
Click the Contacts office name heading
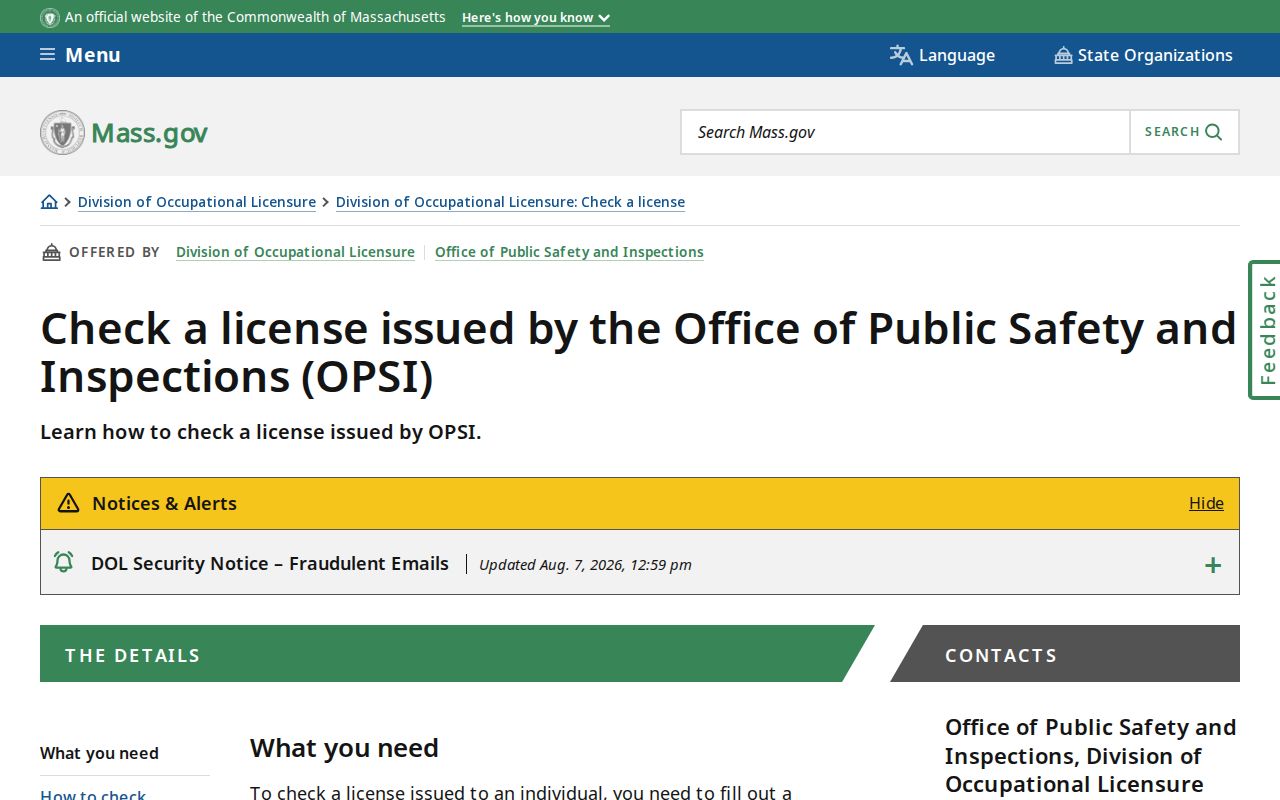tap(1091, 755)
